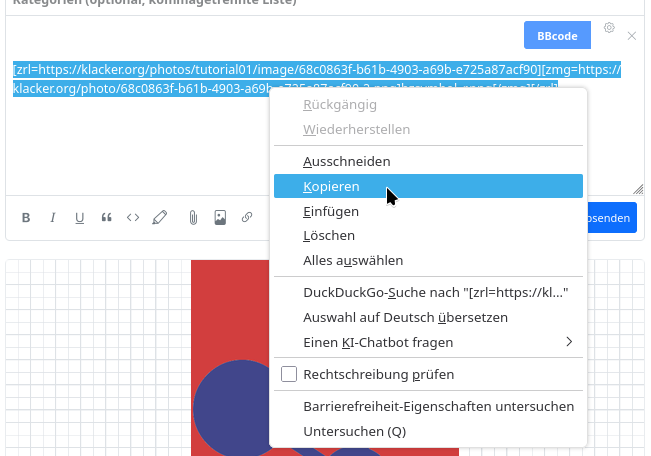This screenshot has width=651, height=456.
Task: Click the pencil highlight icon
Action: coord(160,217)
